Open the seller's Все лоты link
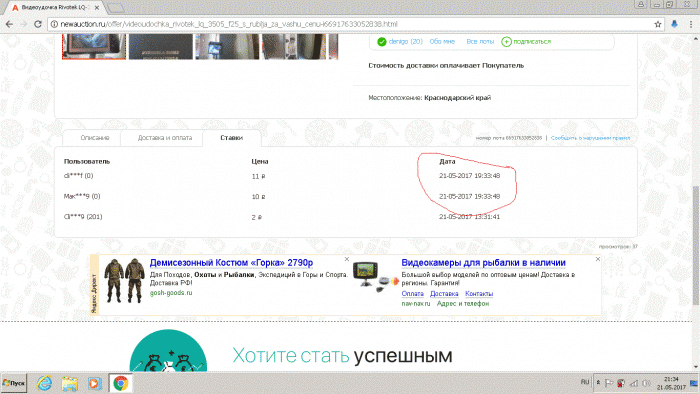 (480, 41)
